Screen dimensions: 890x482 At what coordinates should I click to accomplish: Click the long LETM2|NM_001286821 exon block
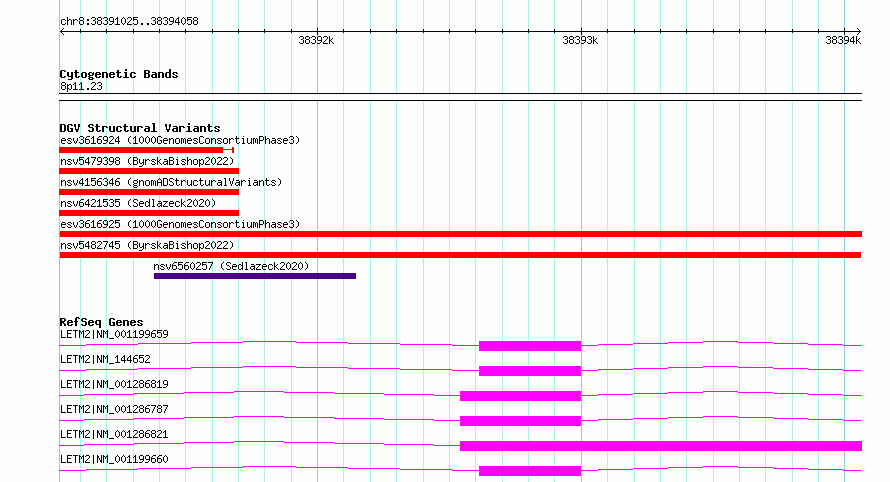pyautogui.click(x=661, y=446)
